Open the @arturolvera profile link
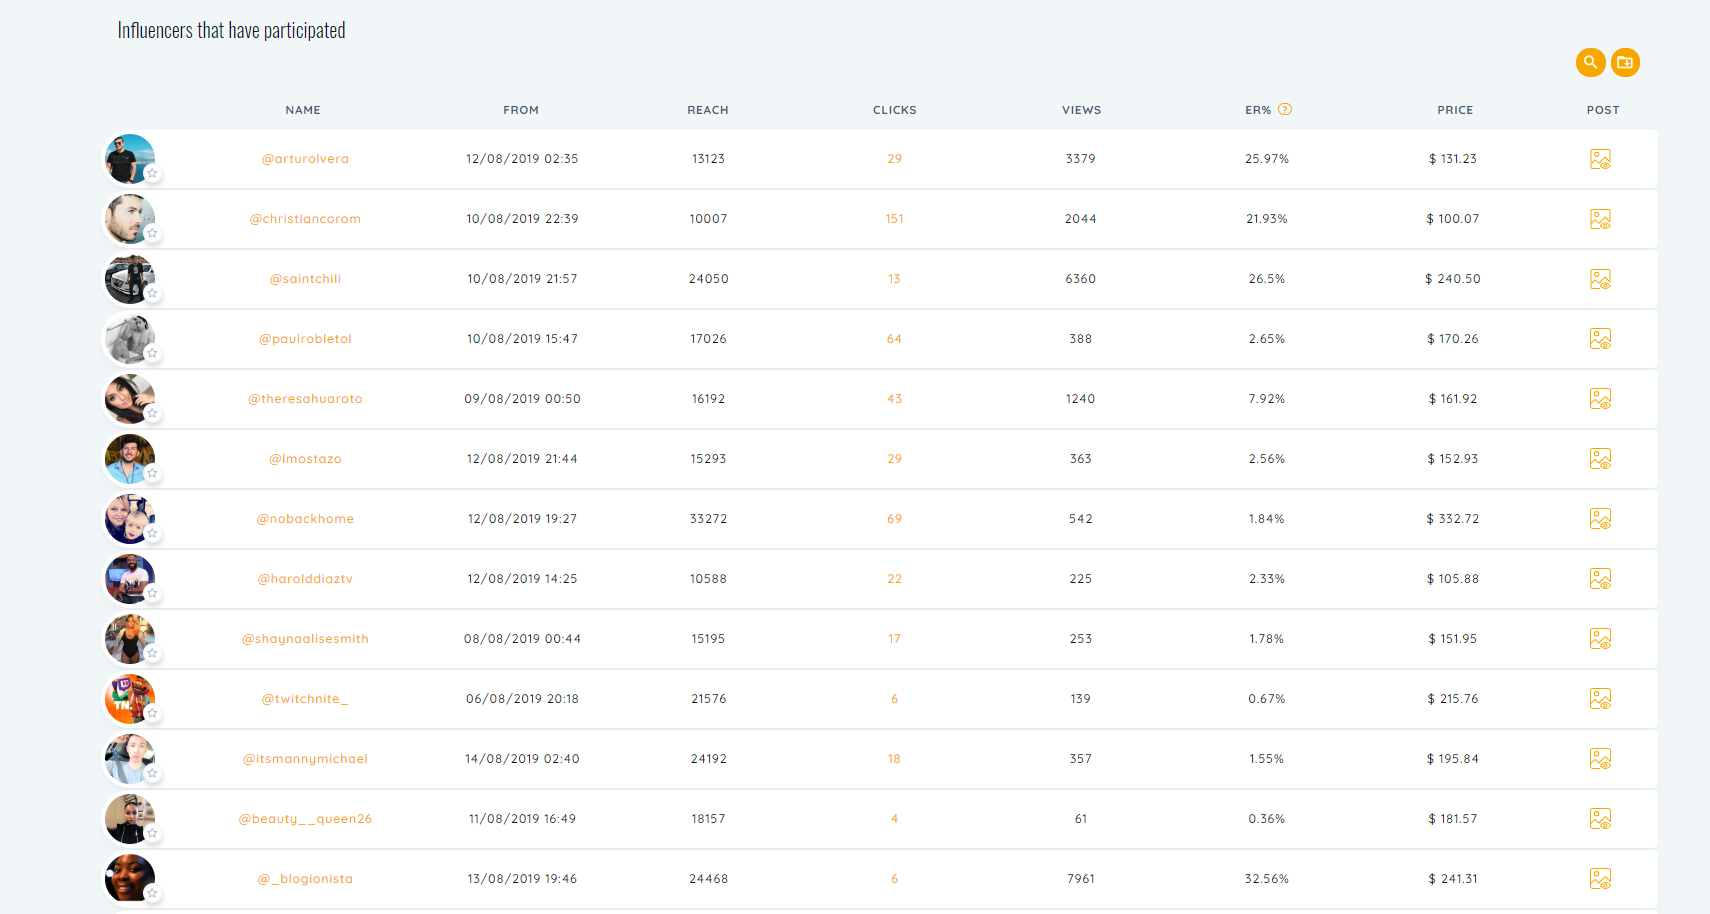The image size is (1710, 914). tap(305, 159)
